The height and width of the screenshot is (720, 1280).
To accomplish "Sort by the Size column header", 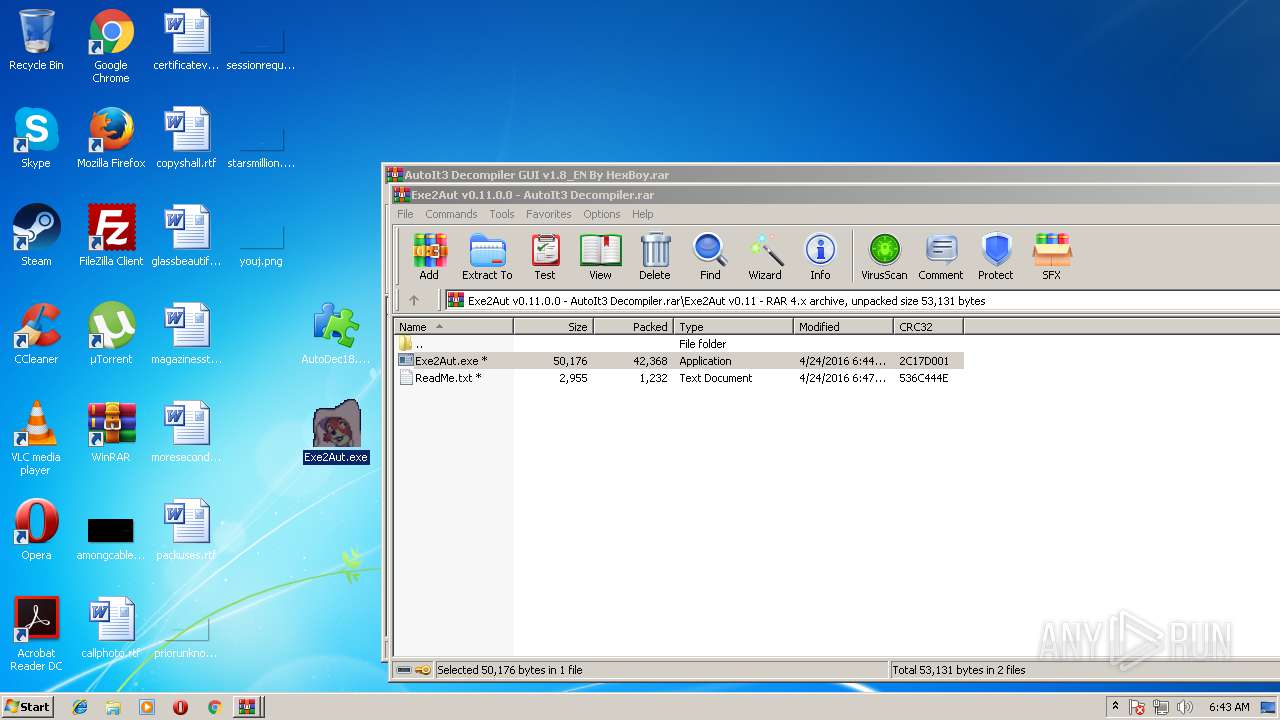I will [554, 327].
